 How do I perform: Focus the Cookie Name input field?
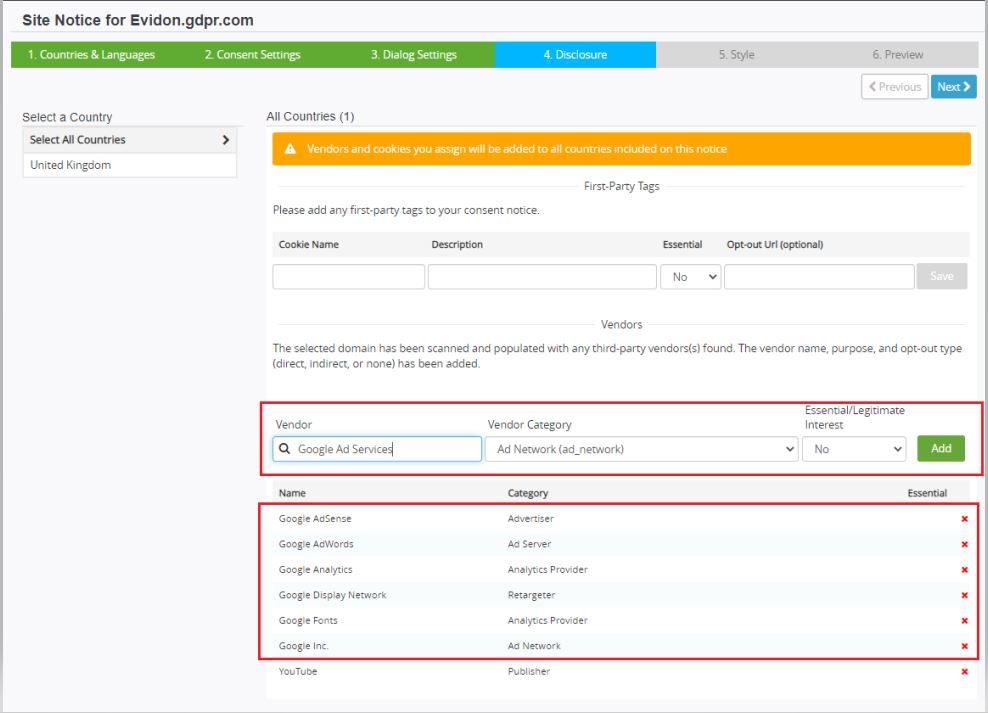pyautogui.click(x=348, y=277)
